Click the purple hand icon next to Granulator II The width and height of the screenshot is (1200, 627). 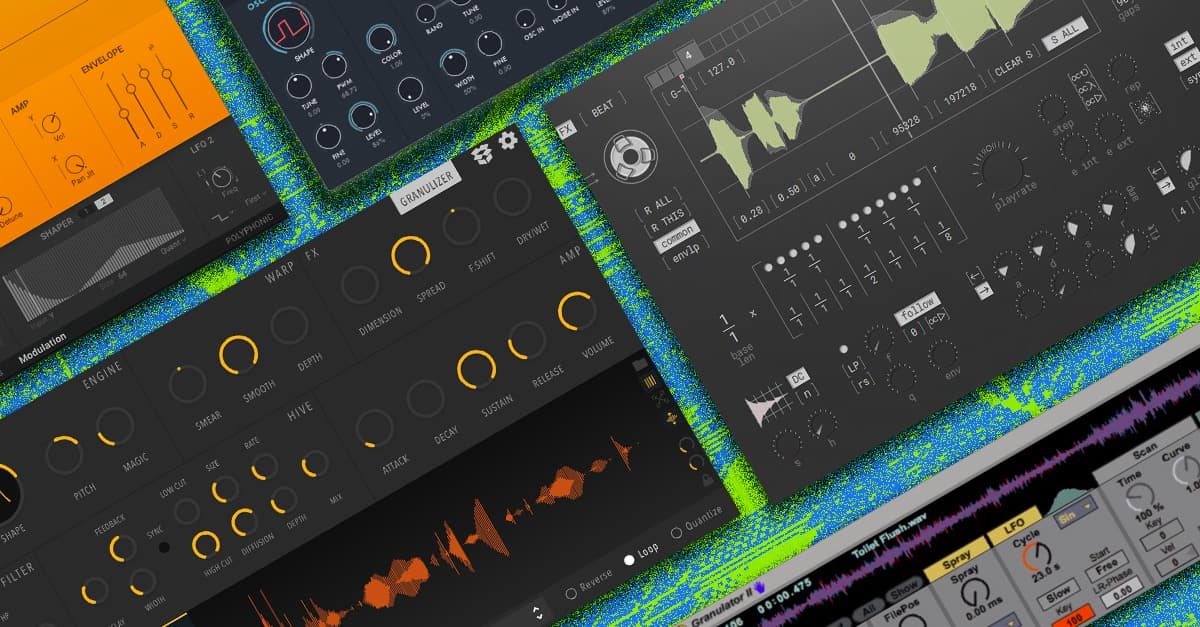click(x=757, y=588)
